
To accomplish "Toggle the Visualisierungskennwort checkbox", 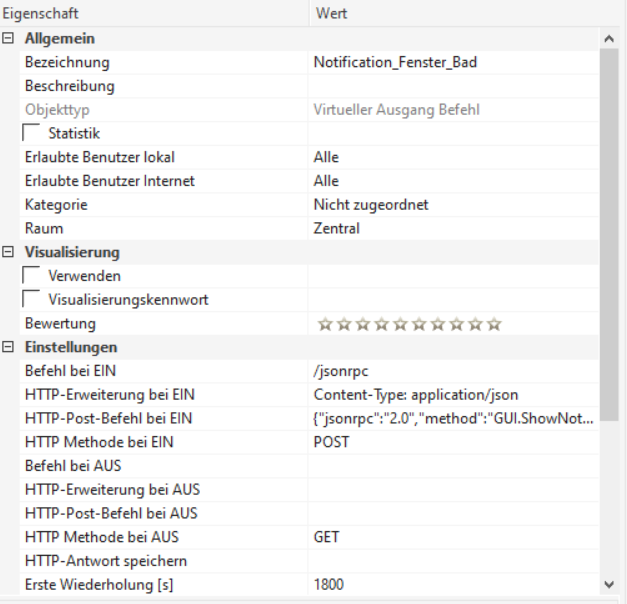I will click(32, 300).
